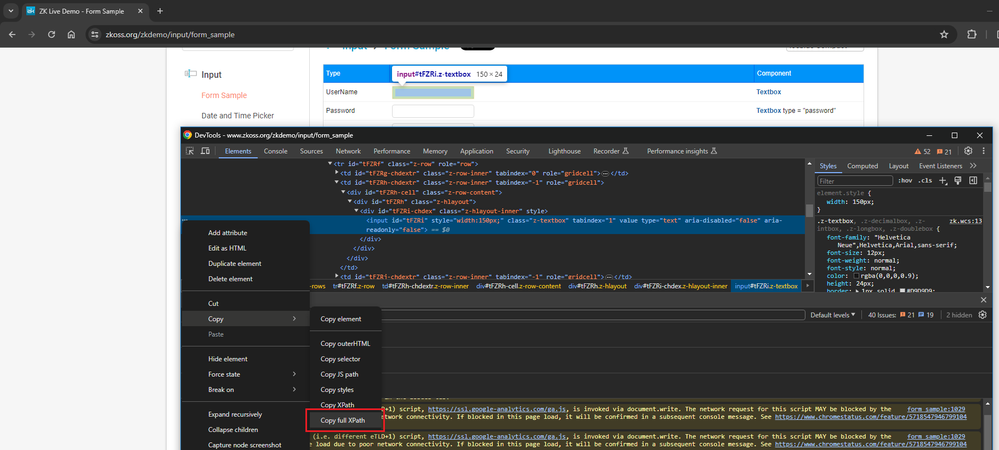The width and height of the screenshot is (999, 450).
Task: Open the Form Sample sidebar link
Action: pos(224,95)
